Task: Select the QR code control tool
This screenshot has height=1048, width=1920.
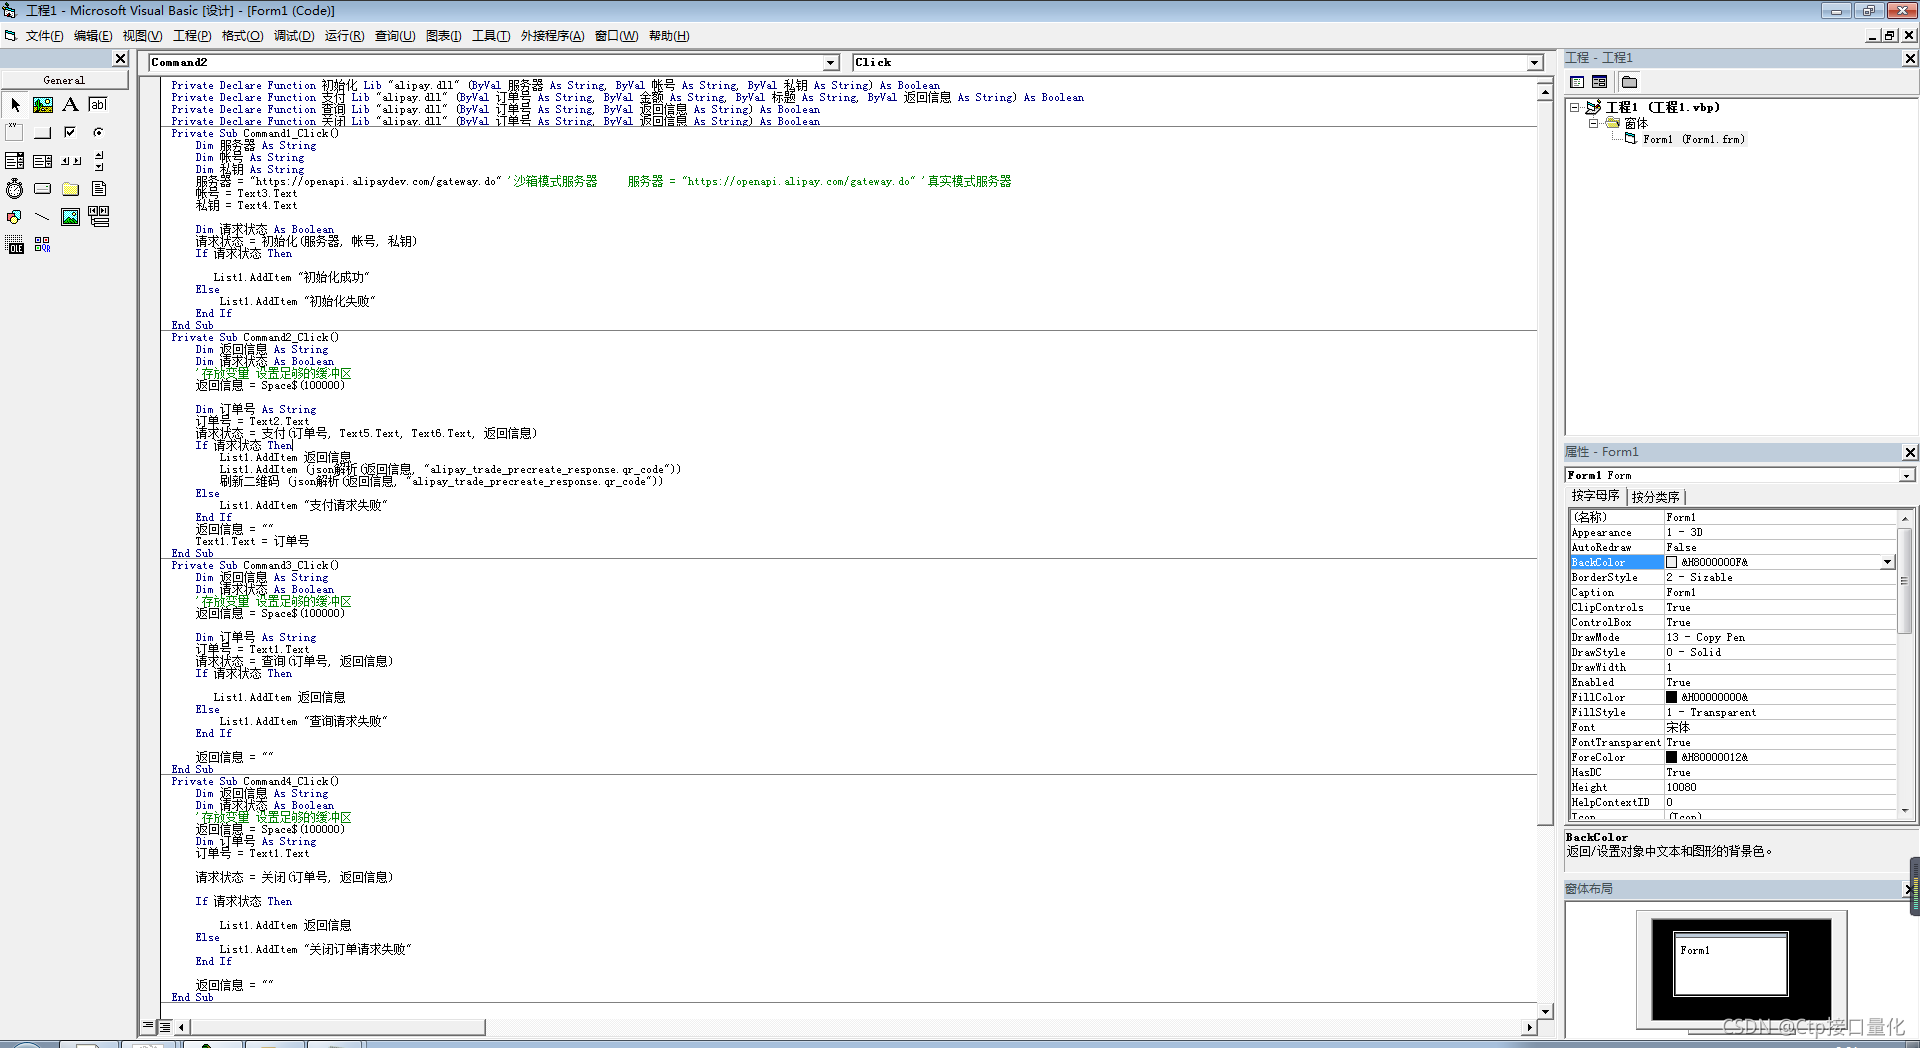Action: tap(43, 245)
